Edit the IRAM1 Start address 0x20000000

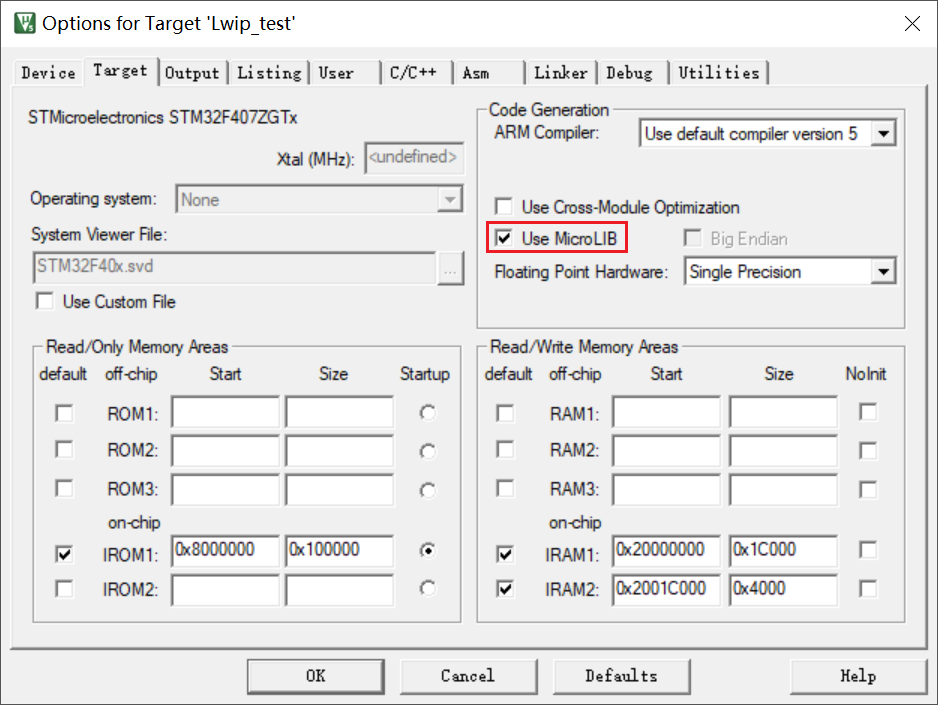(x=666, y=551)
